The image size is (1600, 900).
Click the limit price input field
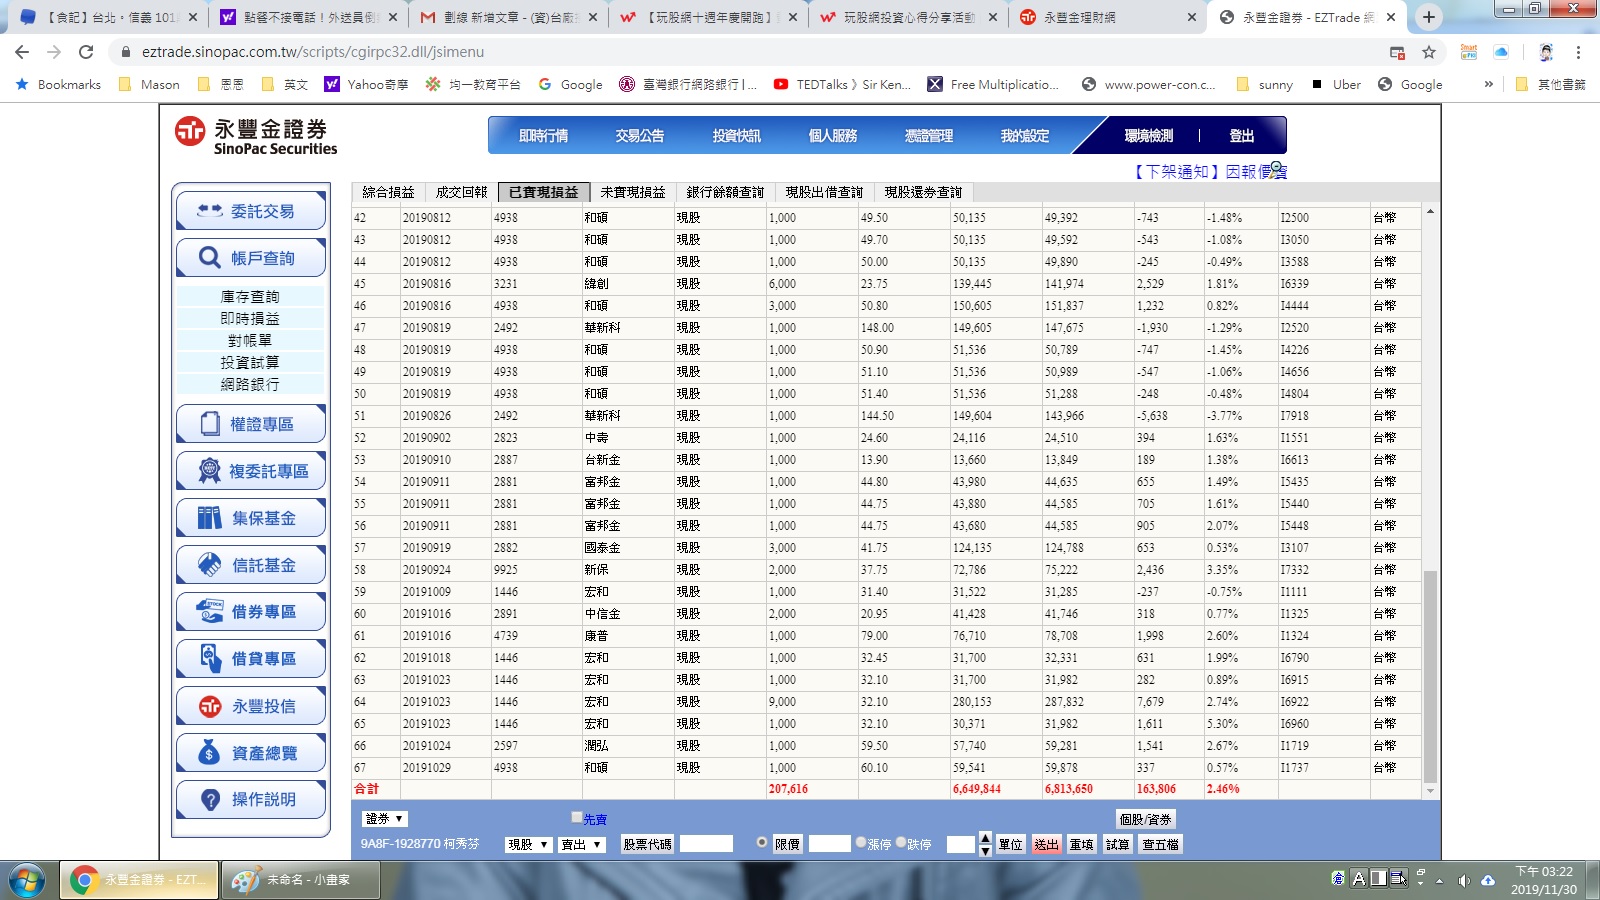[x=829, y=844]
